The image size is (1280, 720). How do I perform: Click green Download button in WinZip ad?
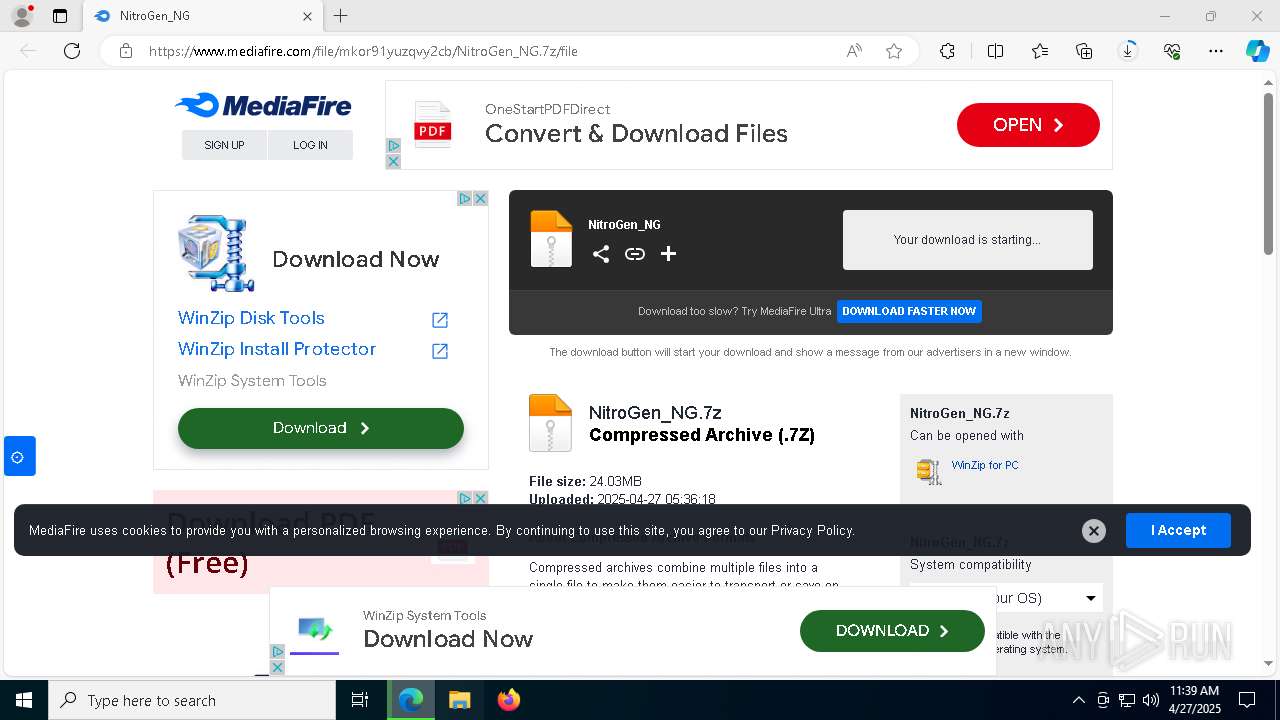[321, 428]
